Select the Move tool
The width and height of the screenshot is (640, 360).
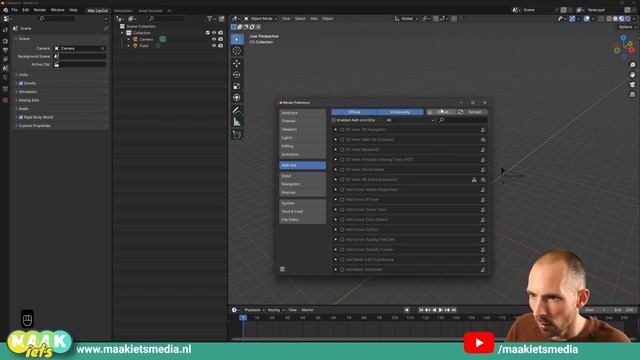tap(237, 63)
